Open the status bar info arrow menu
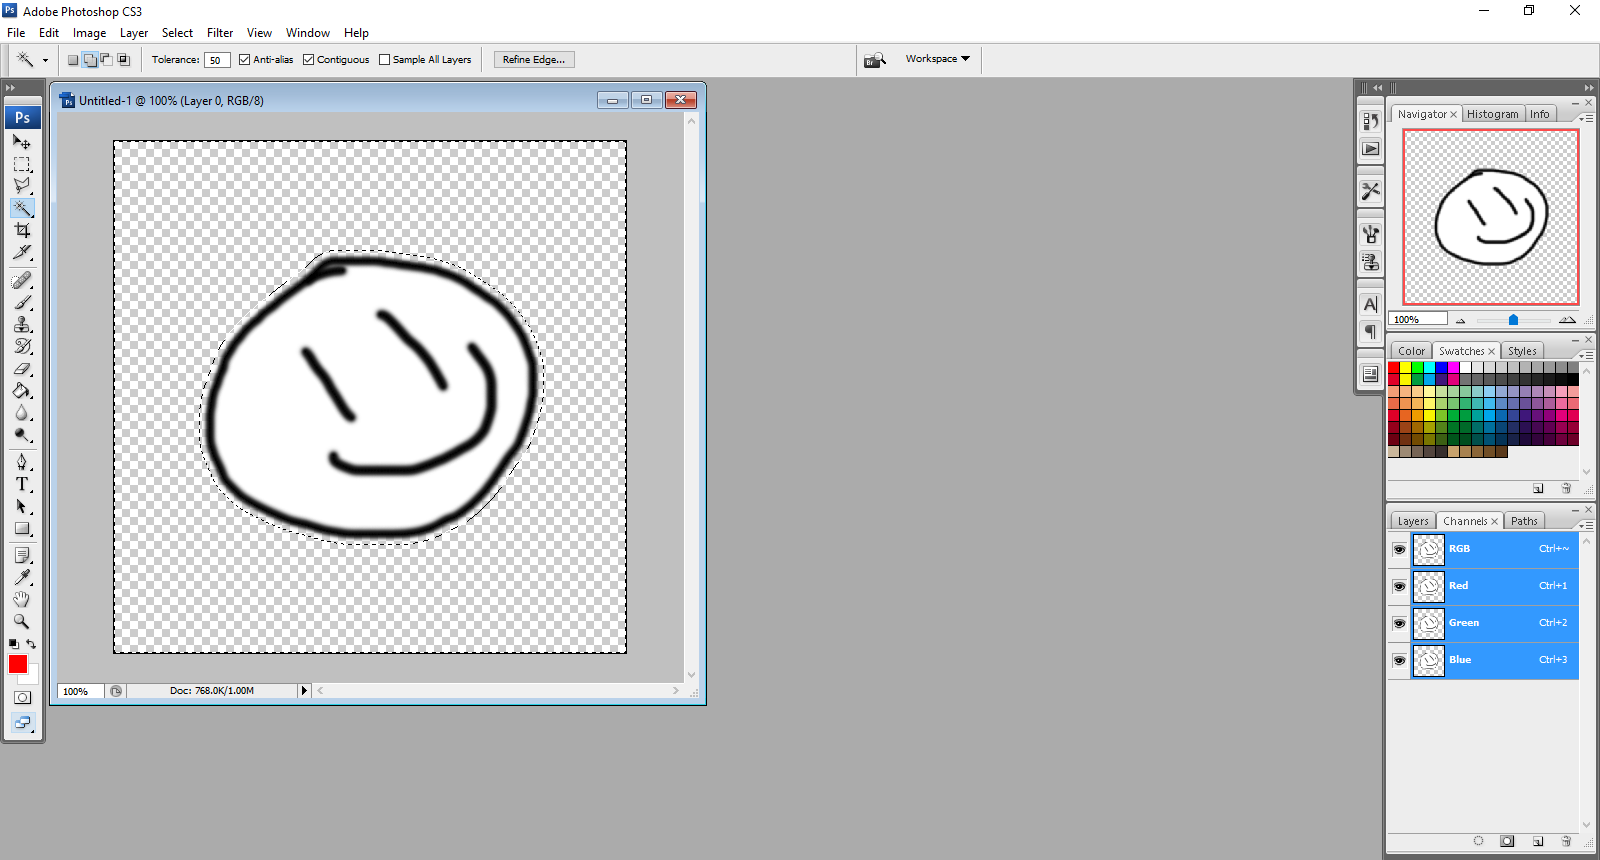Viewport: 1600px width, 860px height. [x=304, y=691]
